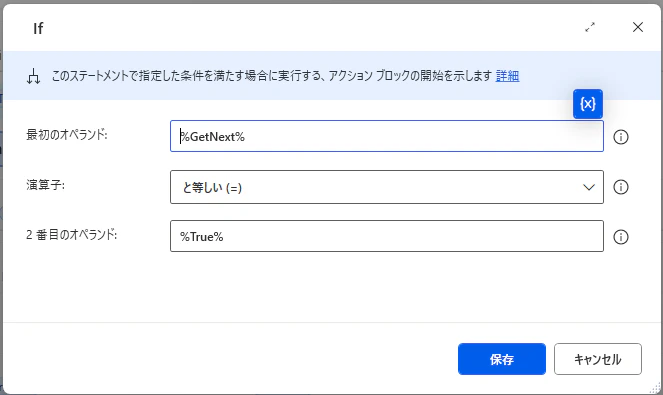Screen dimensions: 663x395
Task: Click the 保存 button
Action: tap(501, 359)
